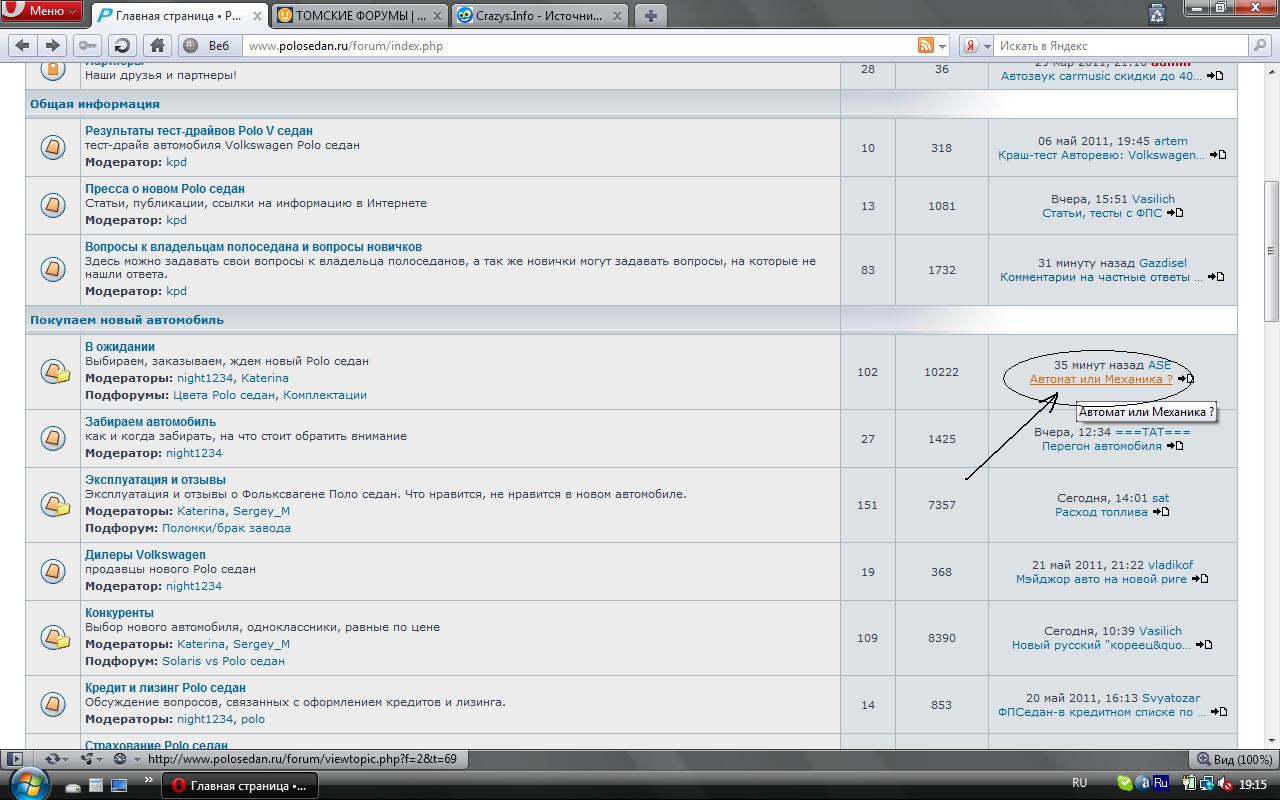Reload the current page
This screenshot has height=800, width=1280.
(x=122, y=45)
